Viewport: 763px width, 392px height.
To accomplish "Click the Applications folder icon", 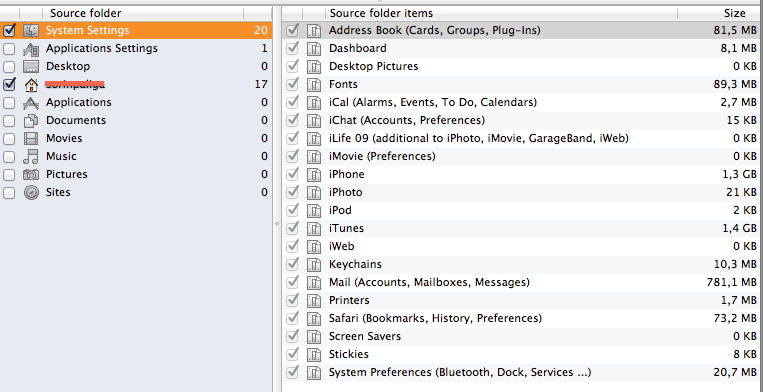I will point(31,102).
